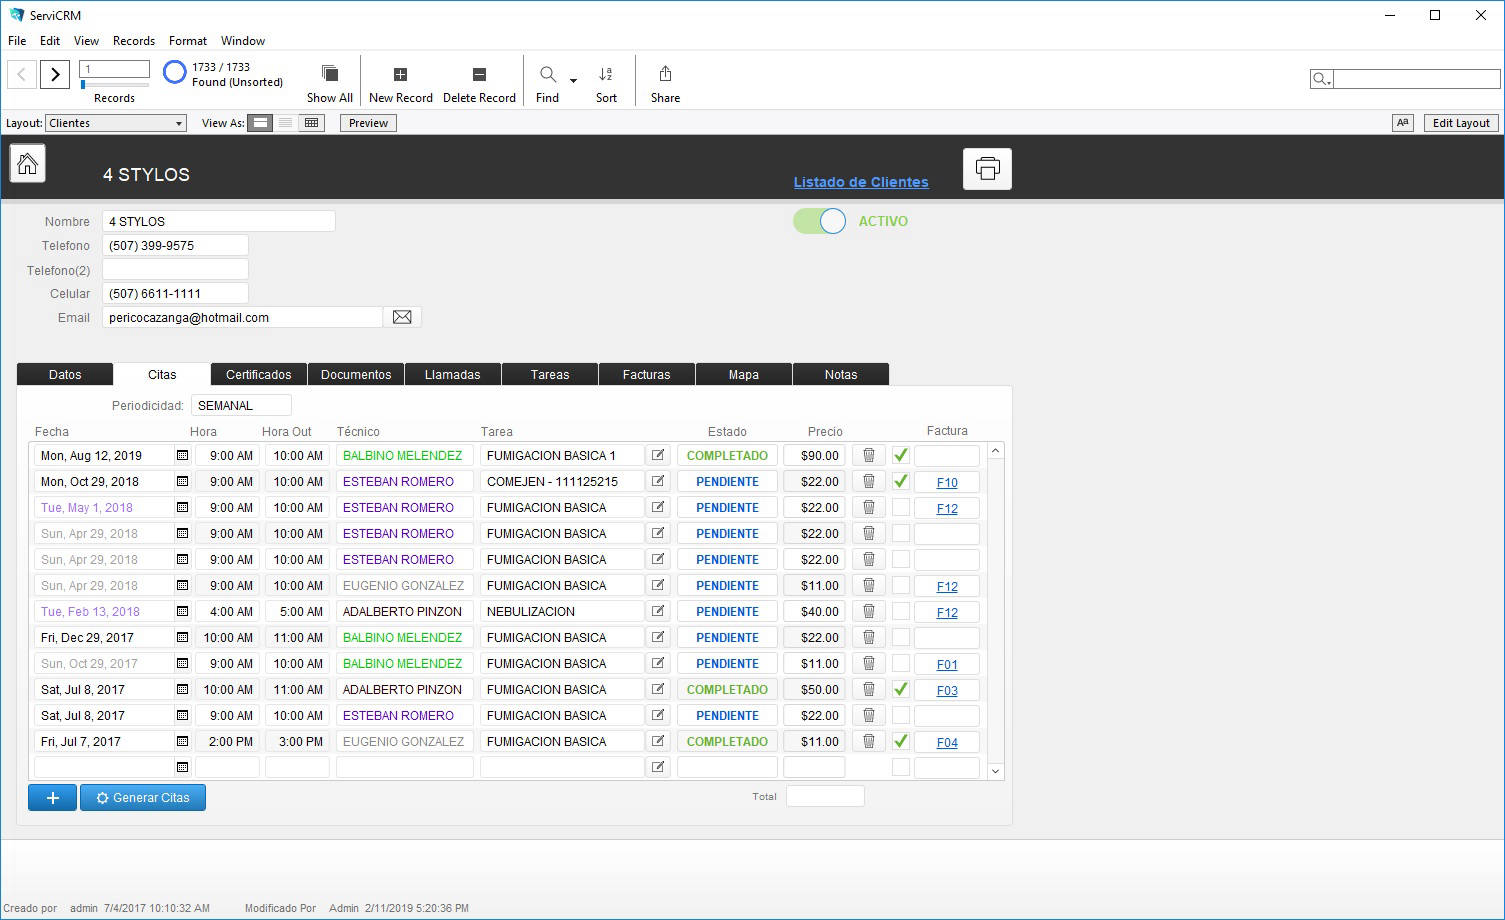Edit the FUMIGACION BASICA 1 task icon
This screenshot has height=920, width=1505.
tap(658, 455)
